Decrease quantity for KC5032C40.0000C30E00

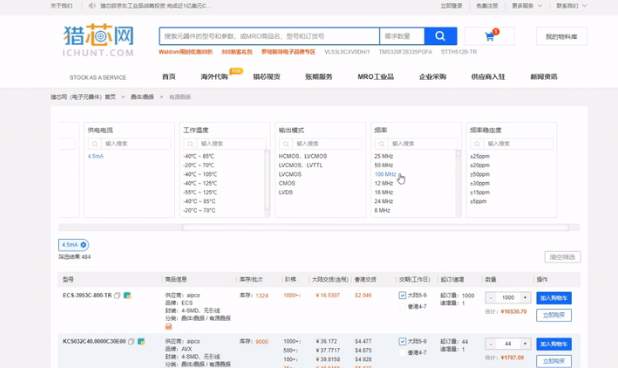click(x=491, y=344)
